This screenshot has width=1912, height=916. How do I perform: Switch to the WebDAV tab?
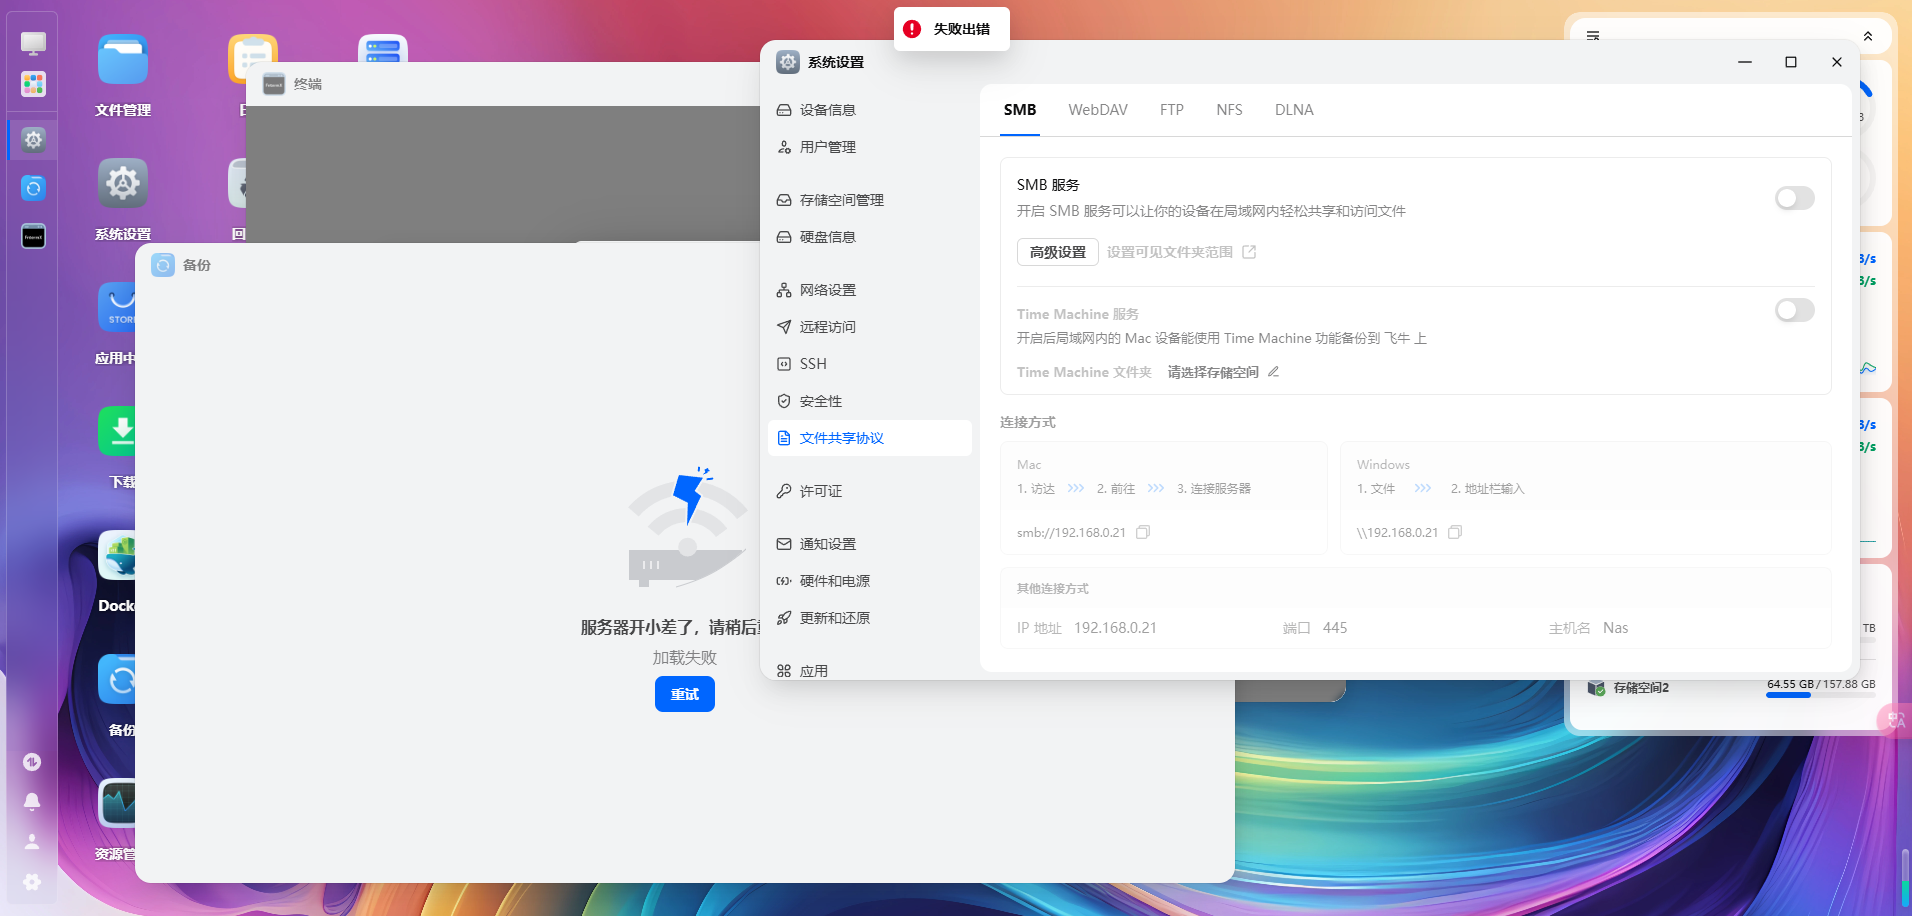coord(1098,110)
